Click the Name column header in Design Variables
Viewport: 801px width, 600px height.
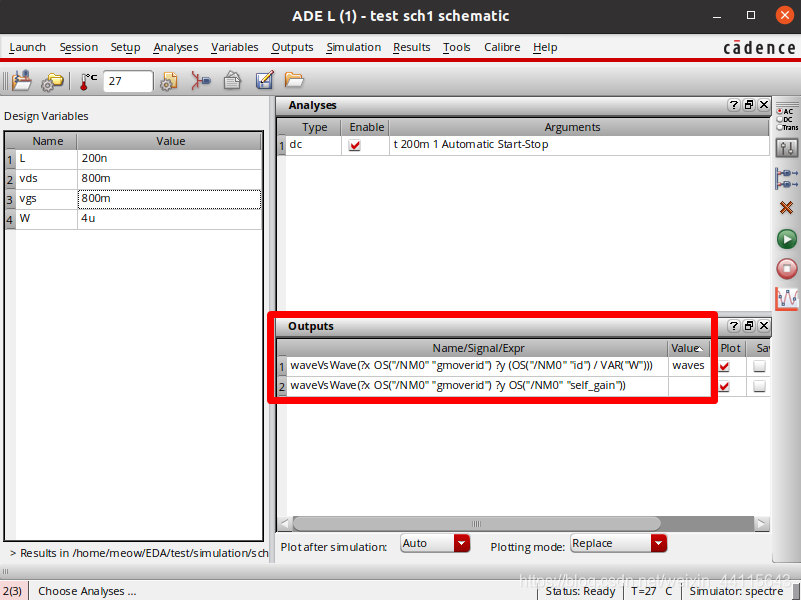47,141
